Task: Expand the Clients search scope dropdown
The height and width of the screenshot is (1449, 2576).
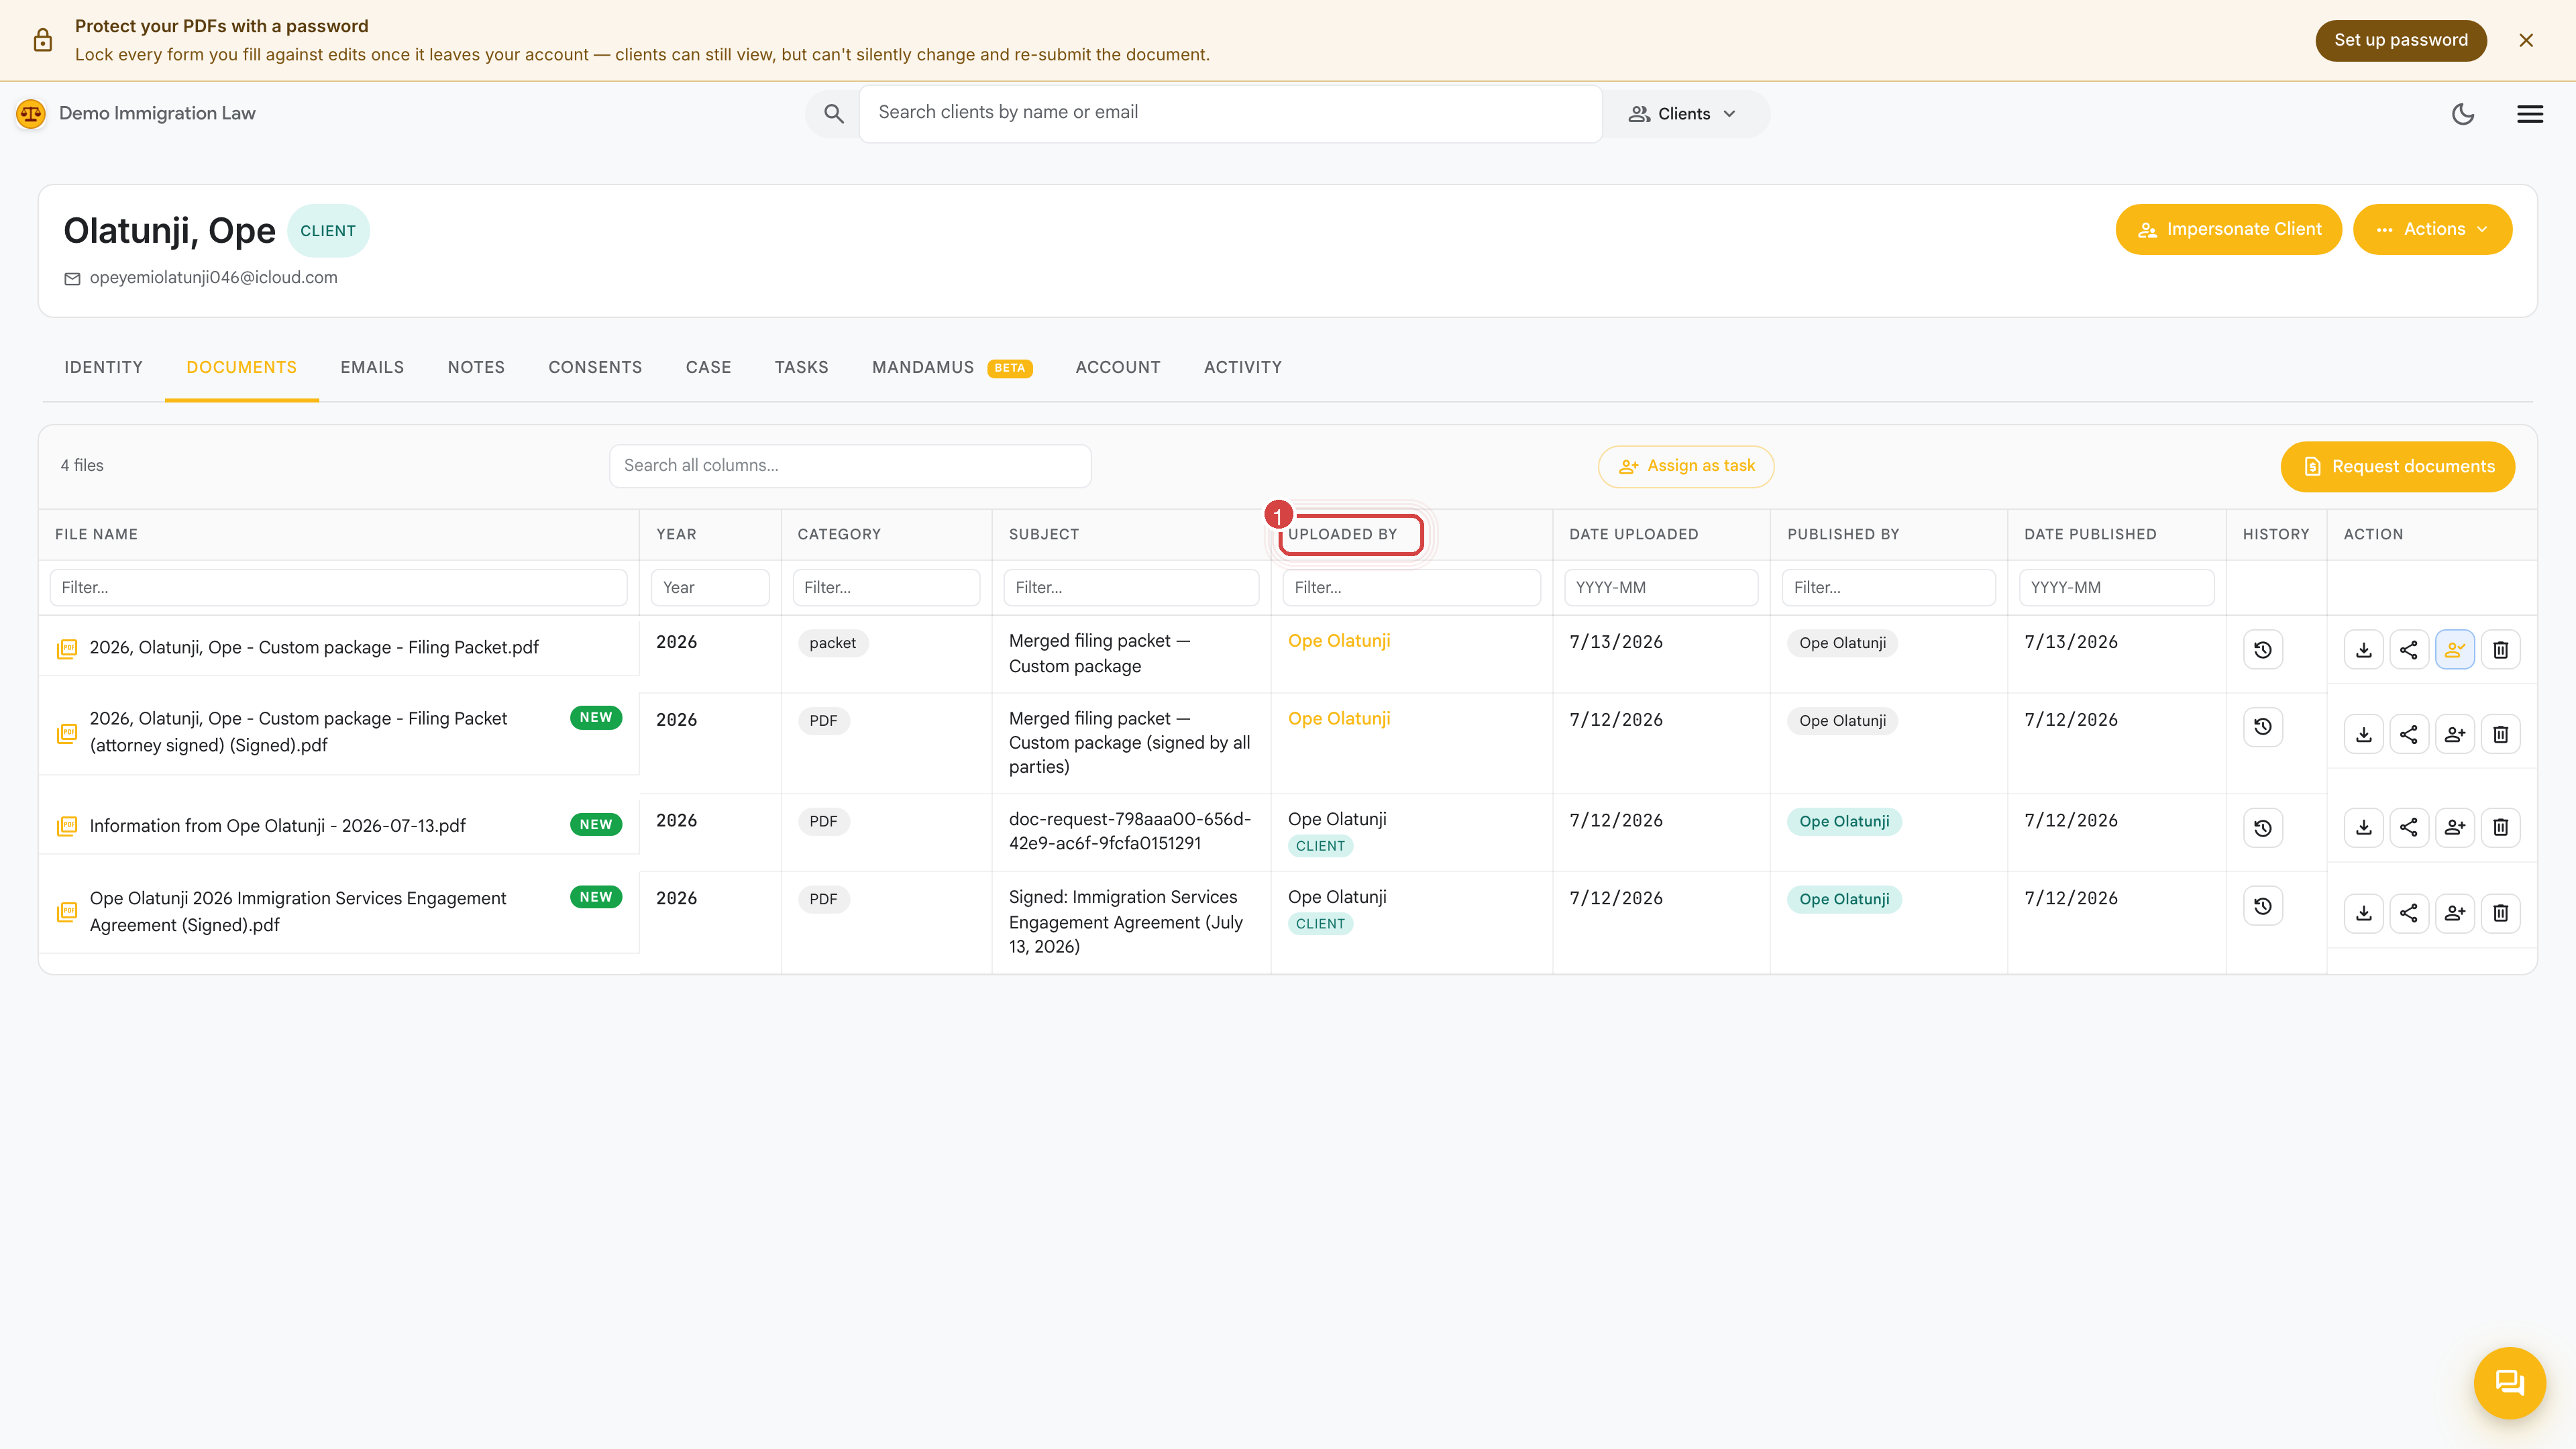Action: click(x=1683, y=114)
